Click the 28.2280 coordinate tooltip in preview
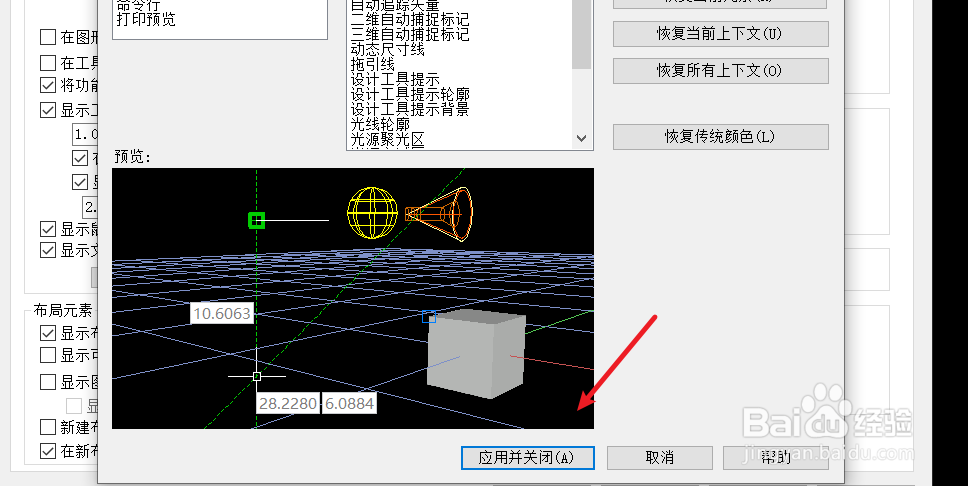Image resolution: width=968 pixels, height=486 pixels. tap(288, 404)
